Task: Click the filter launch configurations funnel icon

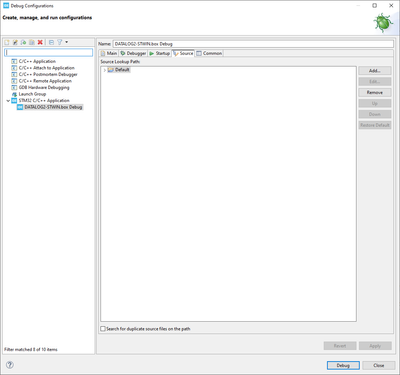Action: [60, 42]
